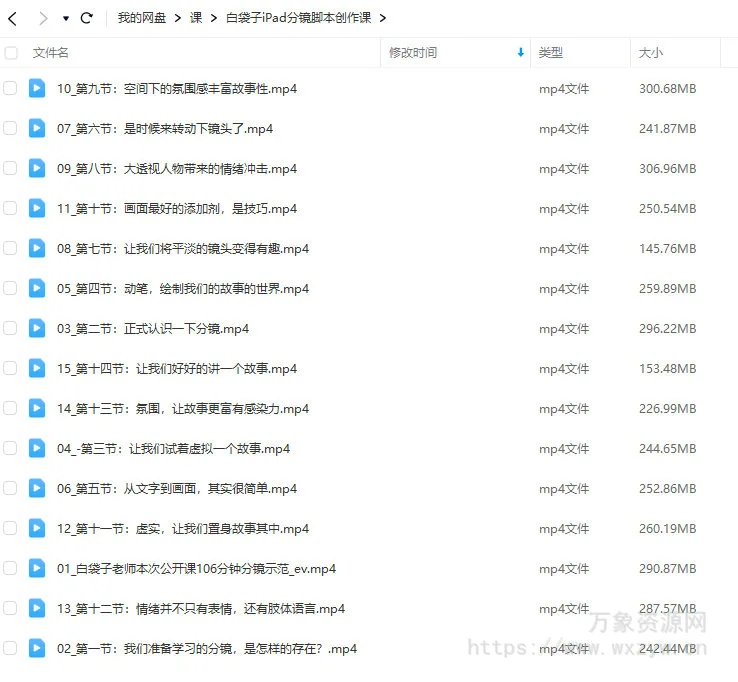Click the video icon for 10_第九节 file

click(x=37, y=88)
